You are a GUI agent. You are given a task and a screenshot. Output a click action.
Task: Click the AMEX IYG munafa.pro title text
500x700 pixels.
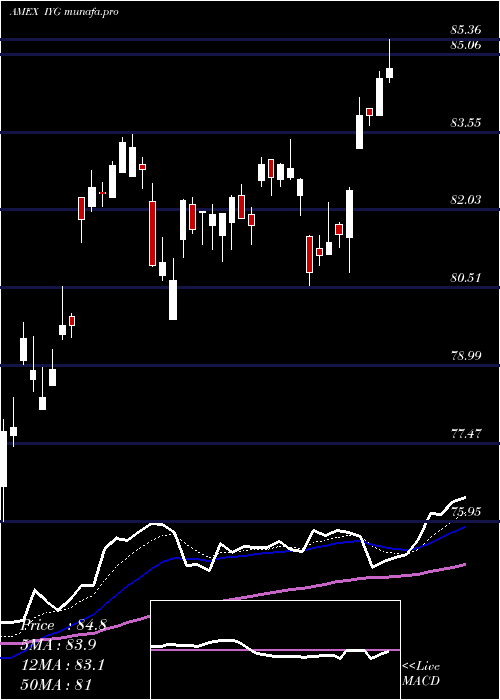(64, 12)
